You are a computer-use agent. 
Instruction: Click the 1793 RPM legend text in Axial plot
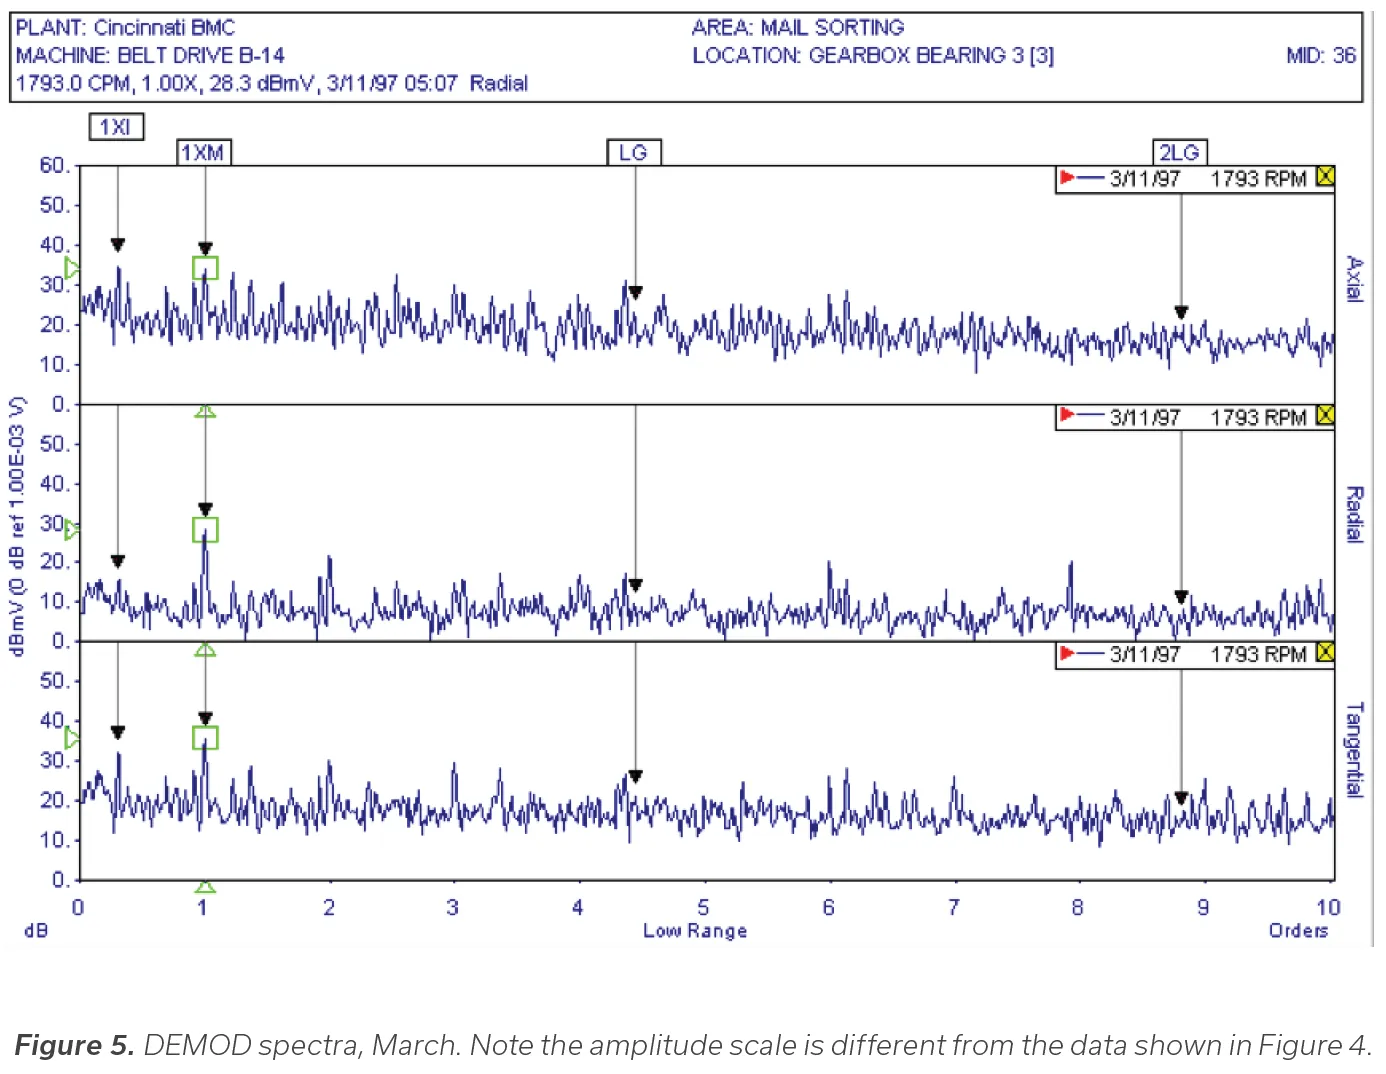1258,179
